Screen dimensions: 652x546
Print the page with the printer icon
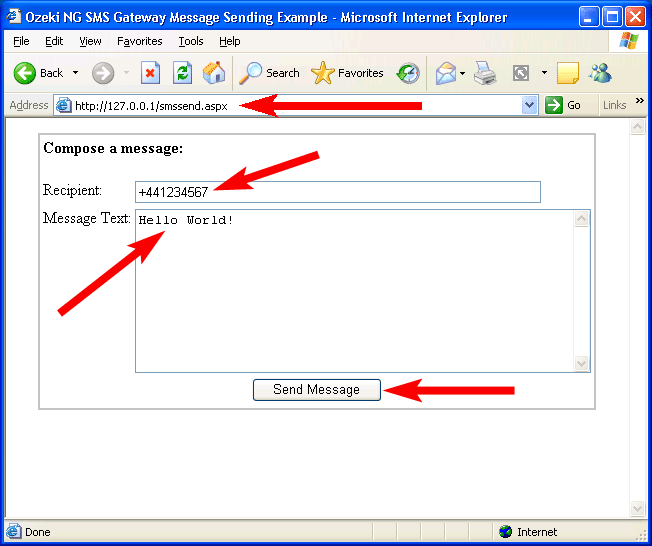click(x=485, y=73)
